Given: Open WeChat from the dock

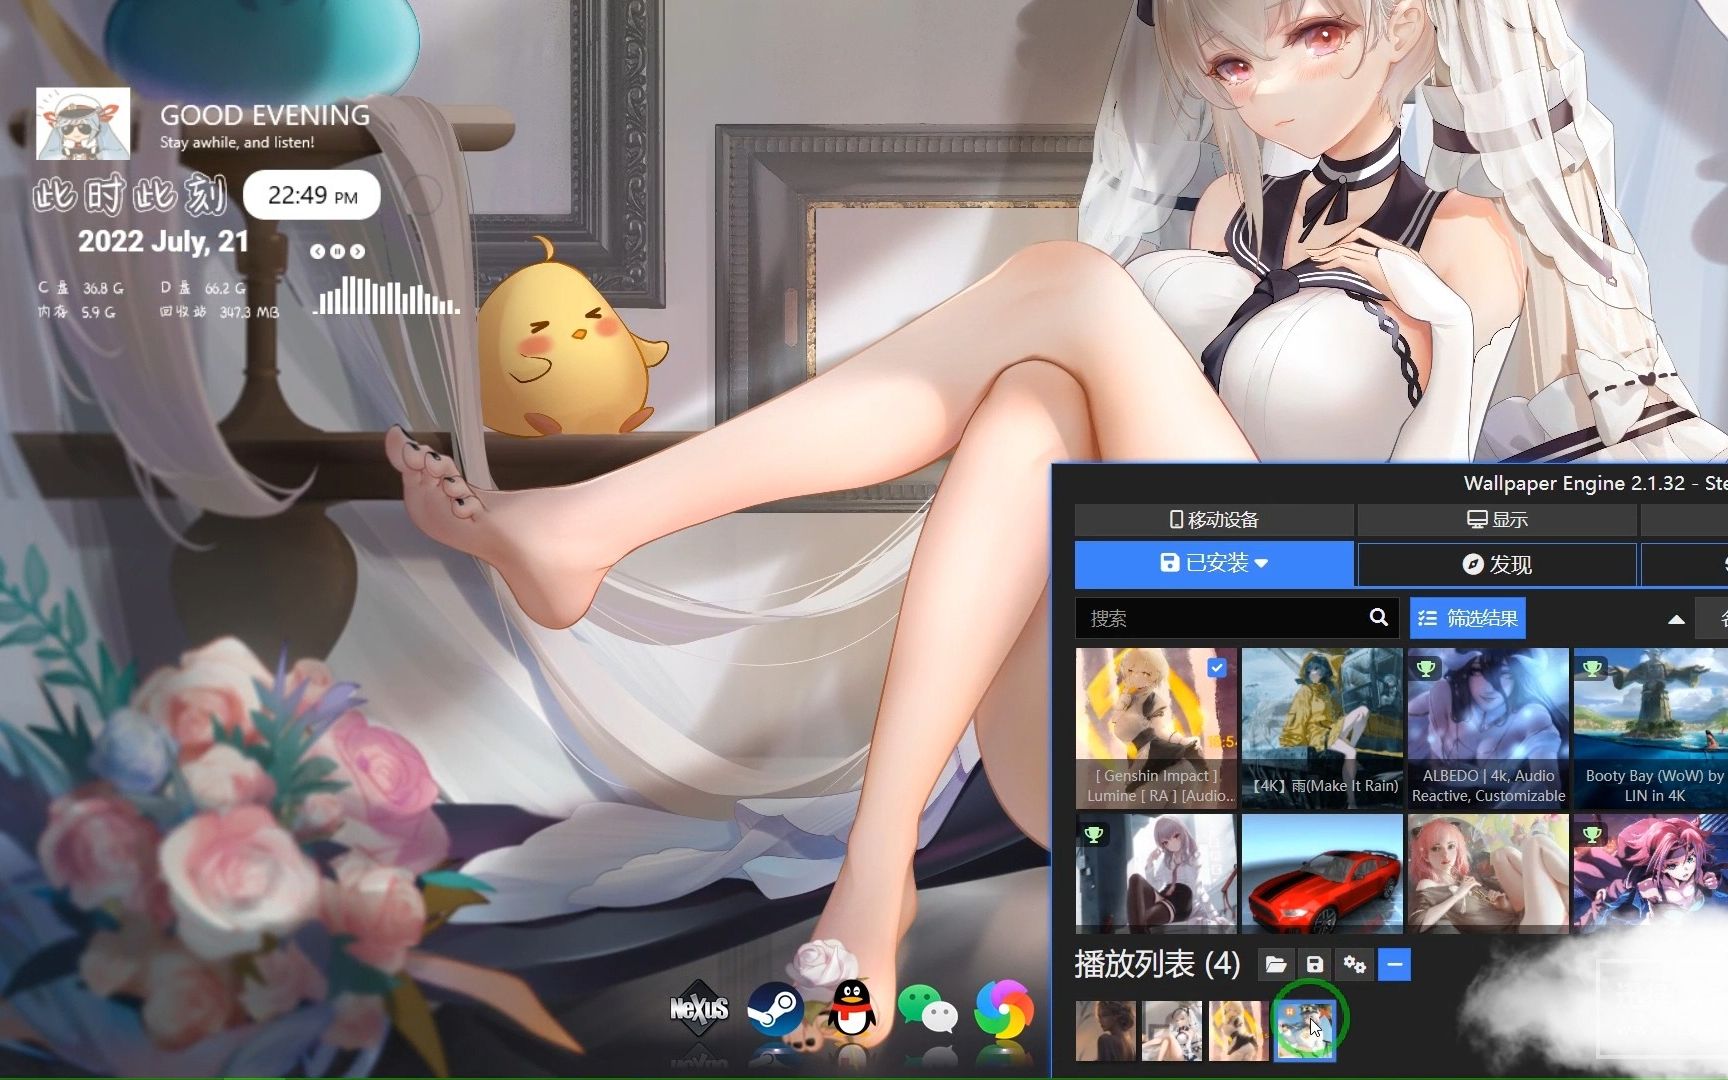Looking at the screenshot, I should tap(927, 1008).
